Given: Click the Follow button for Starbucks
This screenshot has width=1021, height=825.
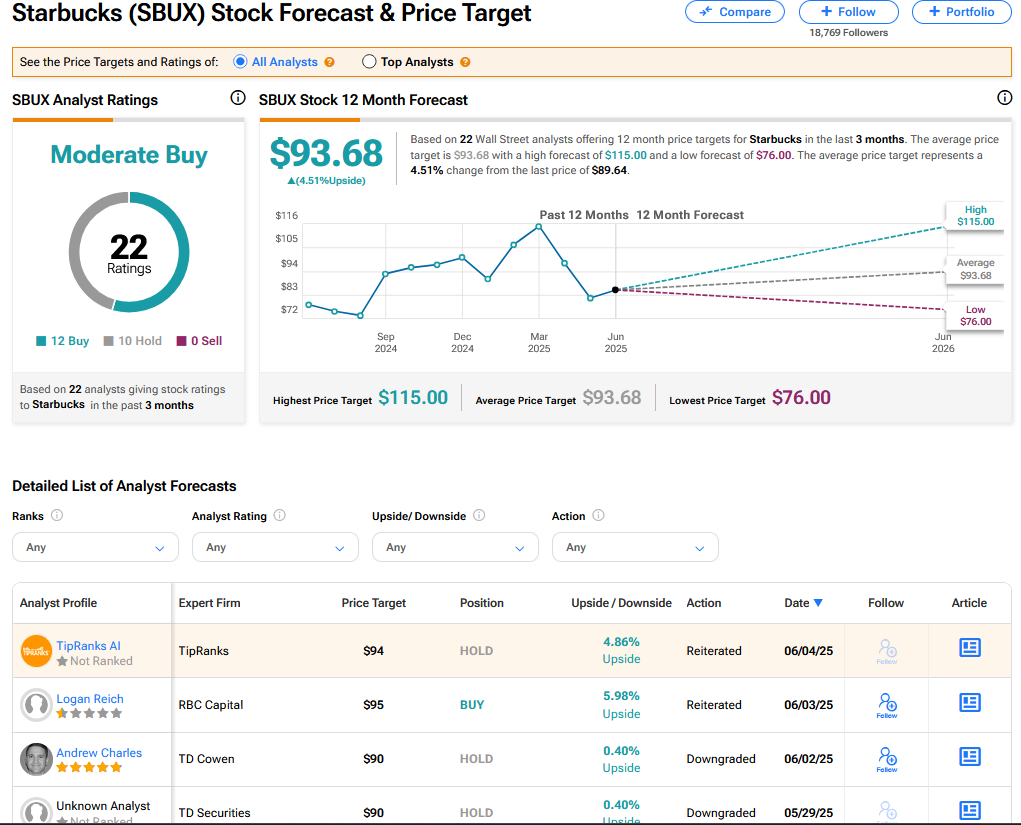Looking at the screenshot, I should click(x=848, y=12).
